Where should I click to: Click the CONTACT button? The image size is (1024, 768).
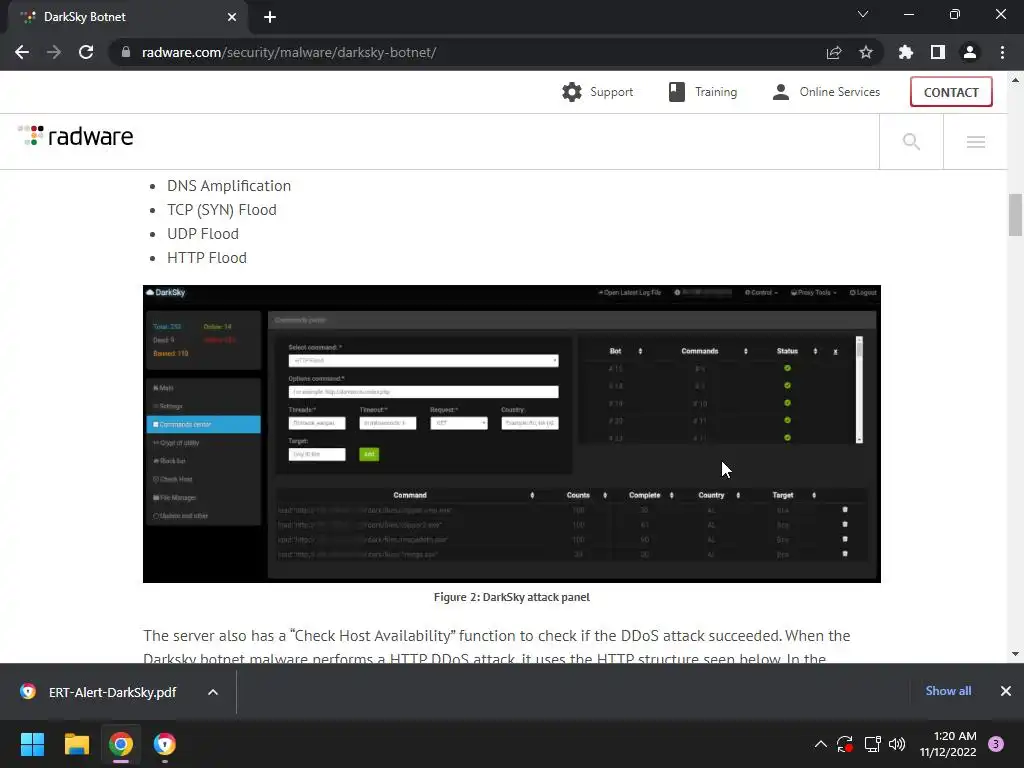951,92
